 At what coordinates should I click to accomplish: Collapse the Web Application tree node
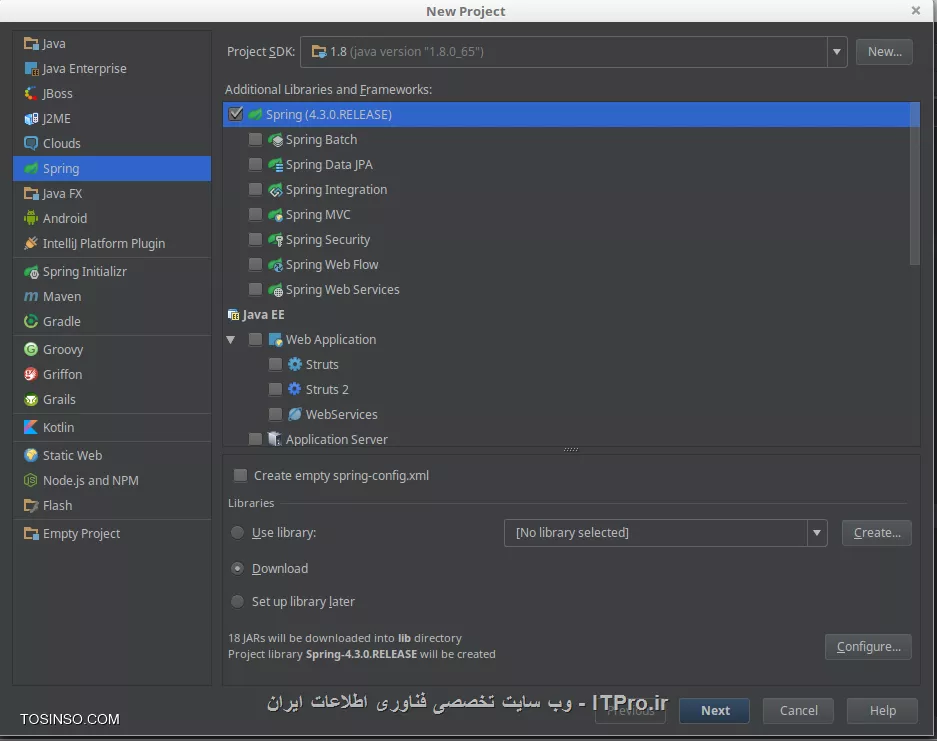click(x=231, y=339)
